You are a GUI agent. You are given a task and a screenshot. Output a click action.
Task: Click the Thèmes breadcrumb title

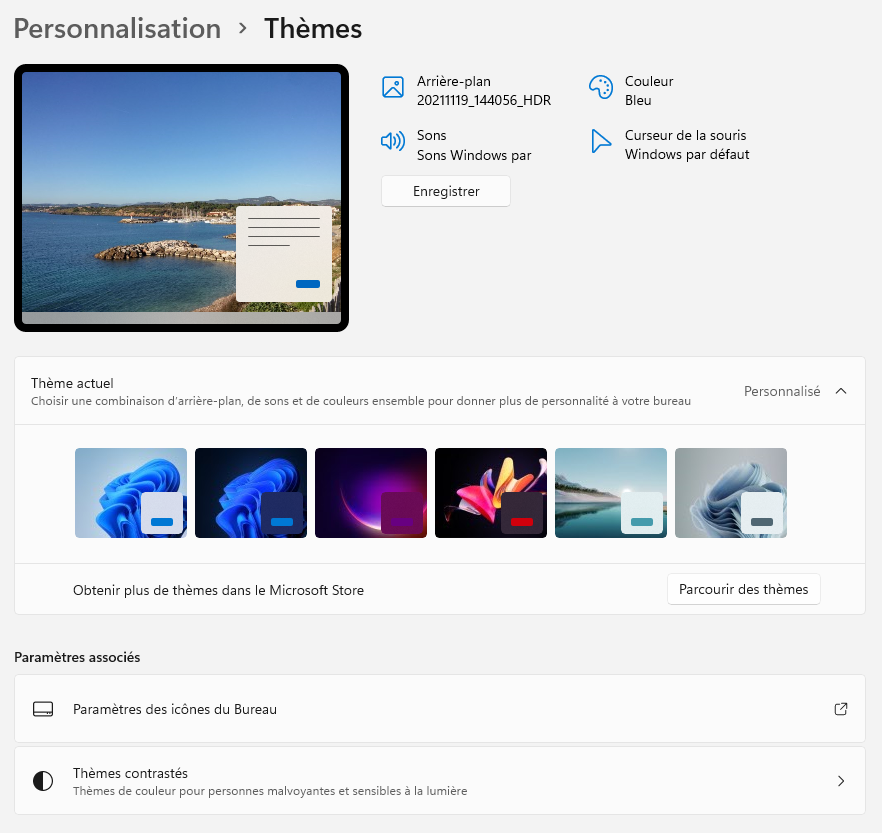(x=313, y=29)
